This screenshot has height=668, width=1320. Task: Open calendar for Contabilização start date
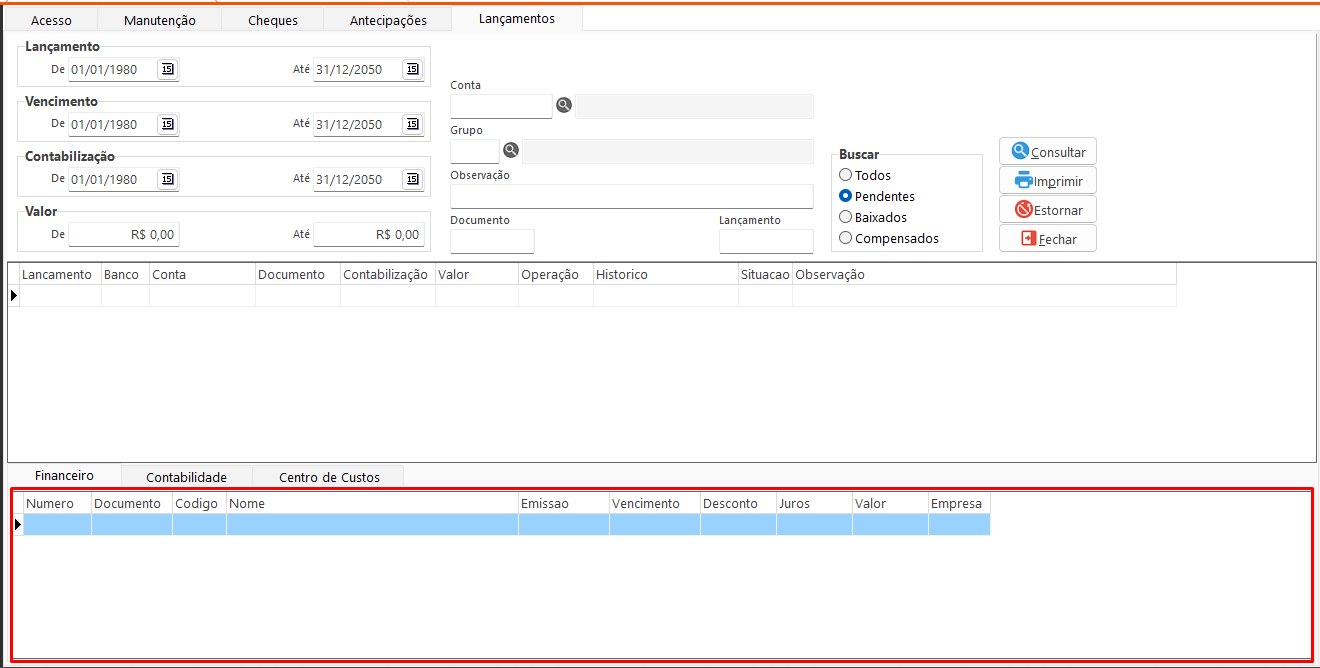click(x=168, y=179)
